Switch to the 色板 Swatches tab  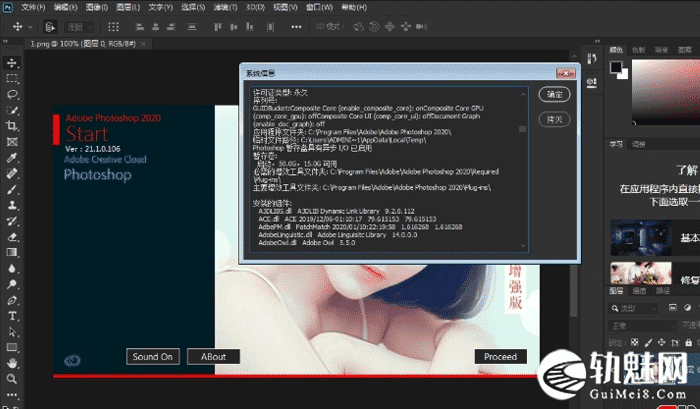click(639, 50)
